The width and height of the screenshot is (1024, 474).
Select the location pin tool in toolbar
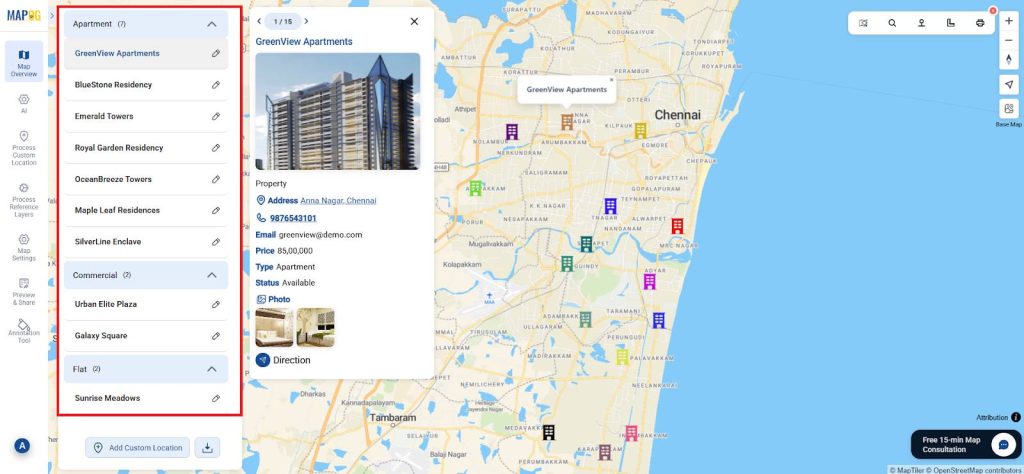pos(921,23)
